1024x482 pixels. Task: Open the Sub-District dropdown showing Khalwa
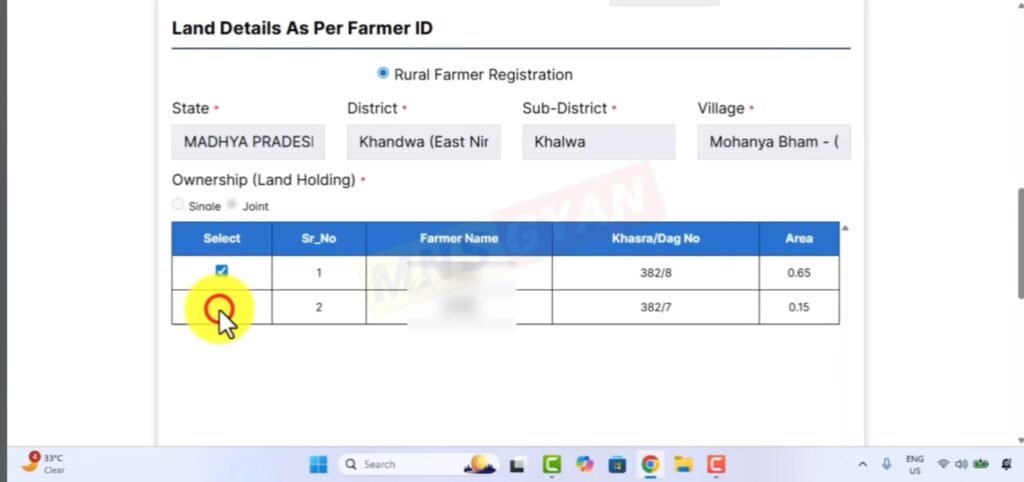(x=599, y=142)
